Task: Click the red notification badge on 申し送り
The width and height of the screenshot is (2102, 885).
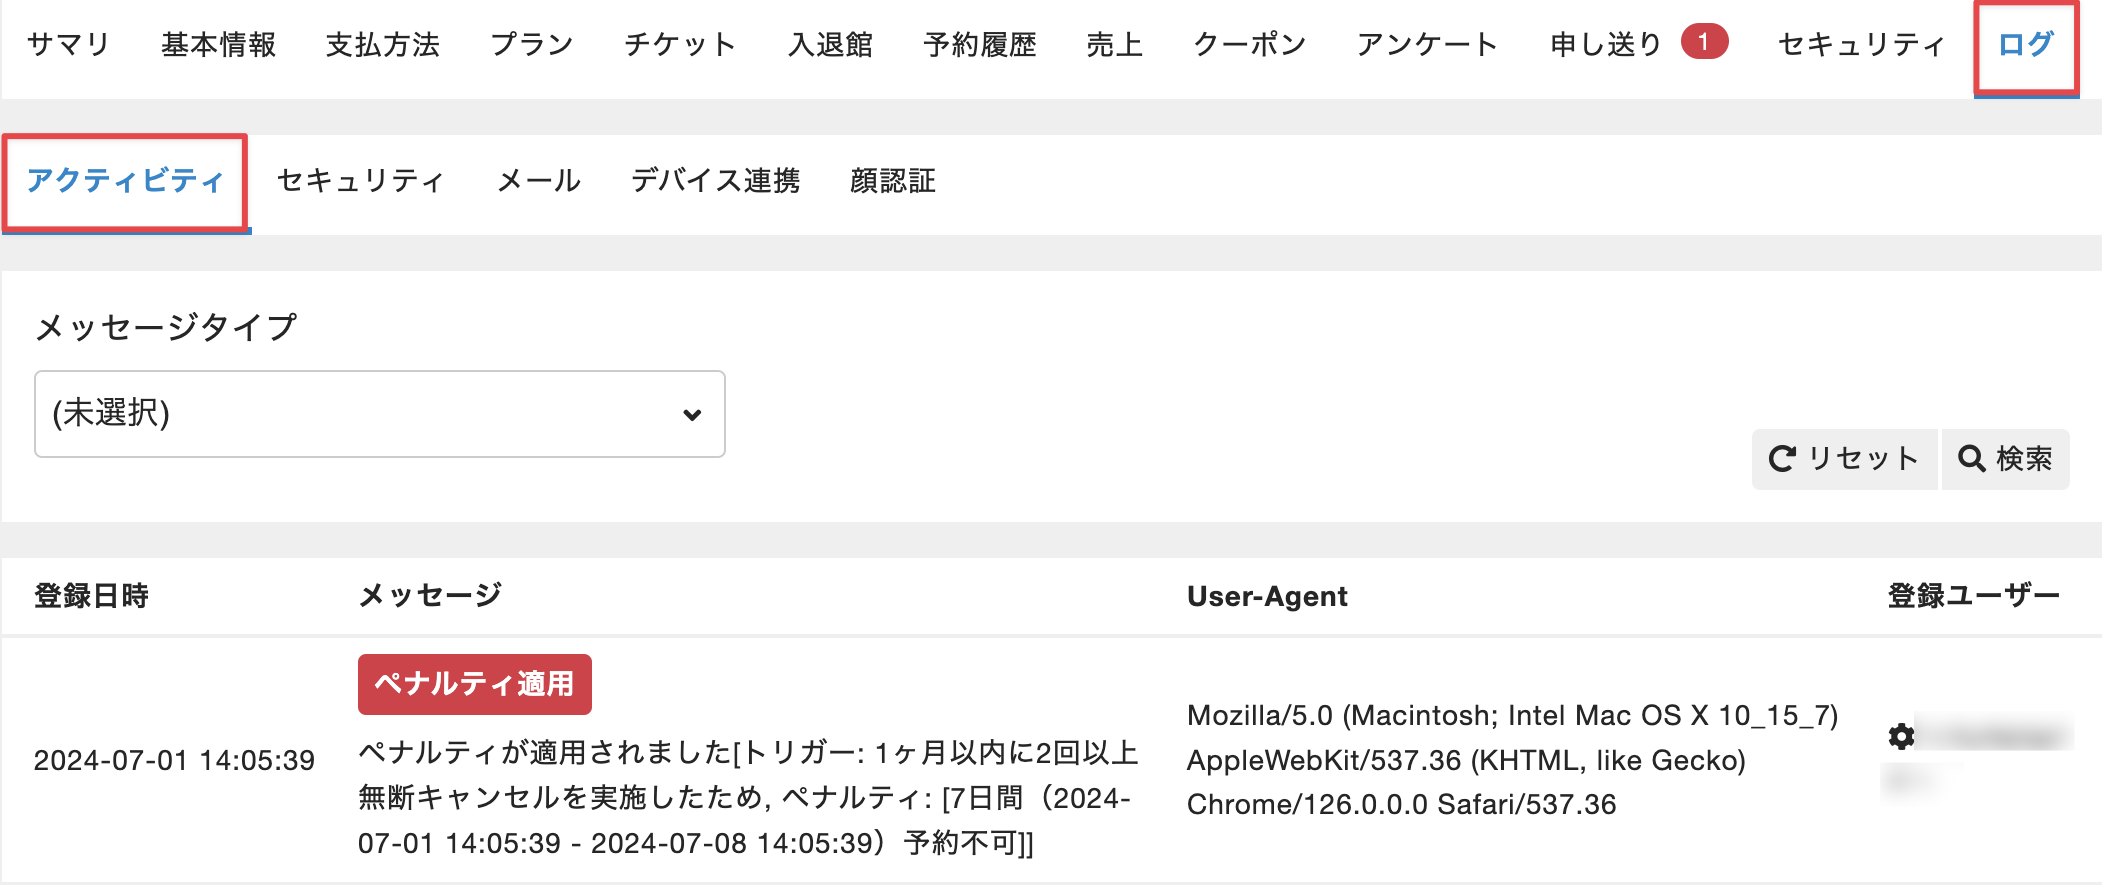Action: [x=1704, y=42]
